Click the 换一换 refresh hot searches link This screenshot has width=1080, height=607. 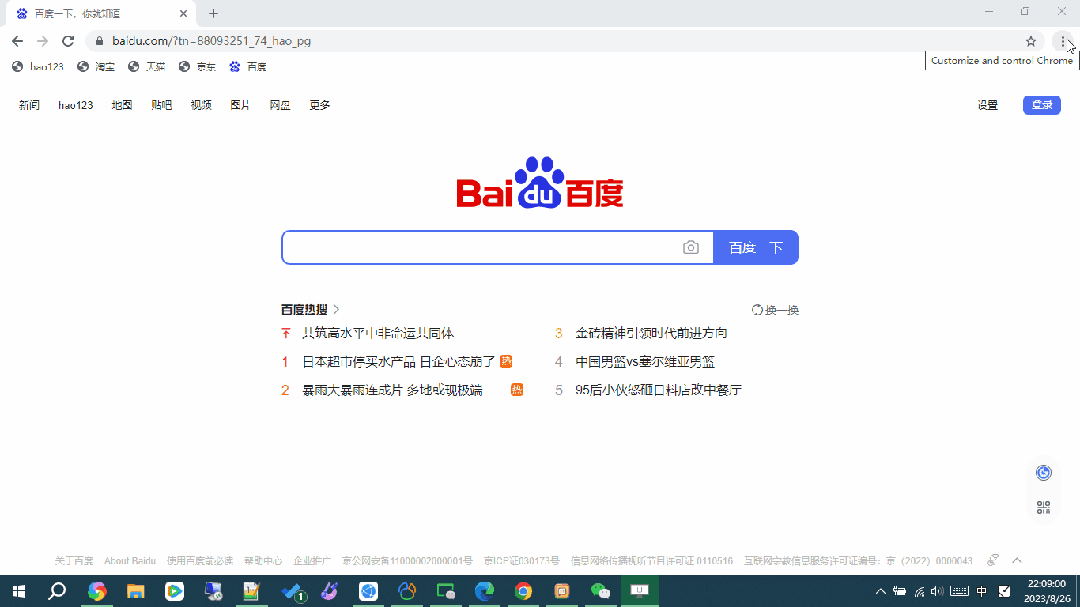(782, 310)
